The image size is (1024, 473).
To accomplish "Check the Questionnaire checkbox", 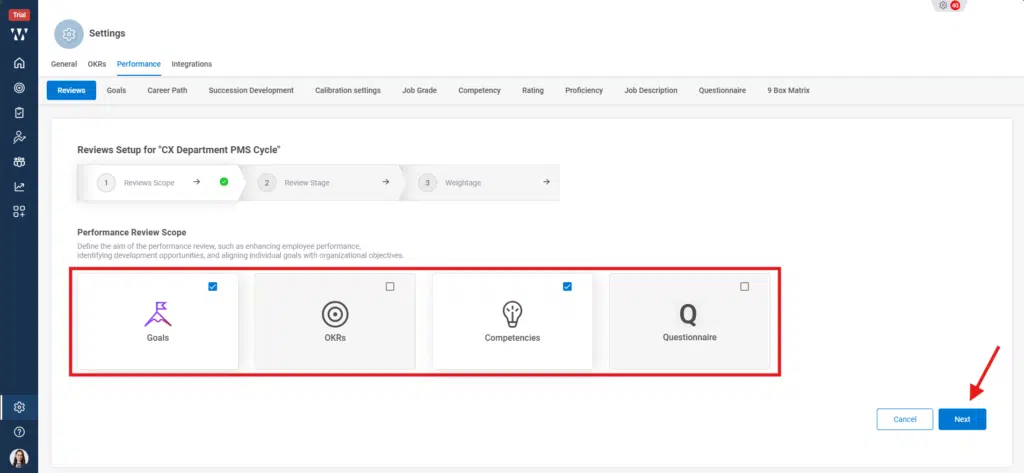I will (x=744, y=286).
